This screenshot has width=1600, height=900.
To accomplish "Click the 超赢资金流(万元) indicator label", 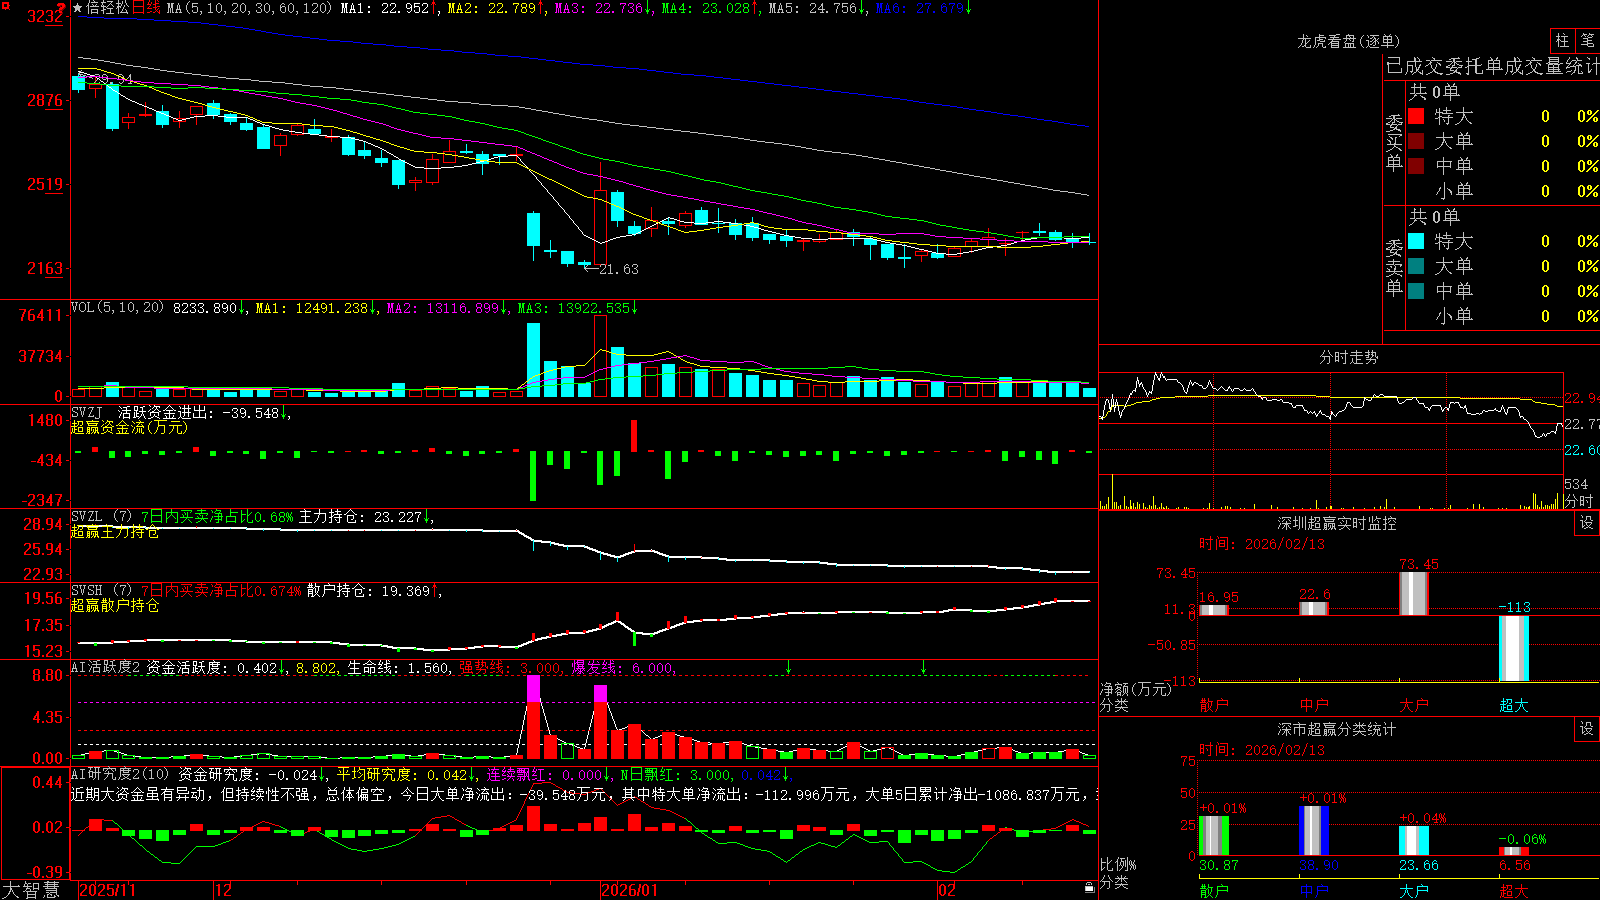I will pos(129,427).
